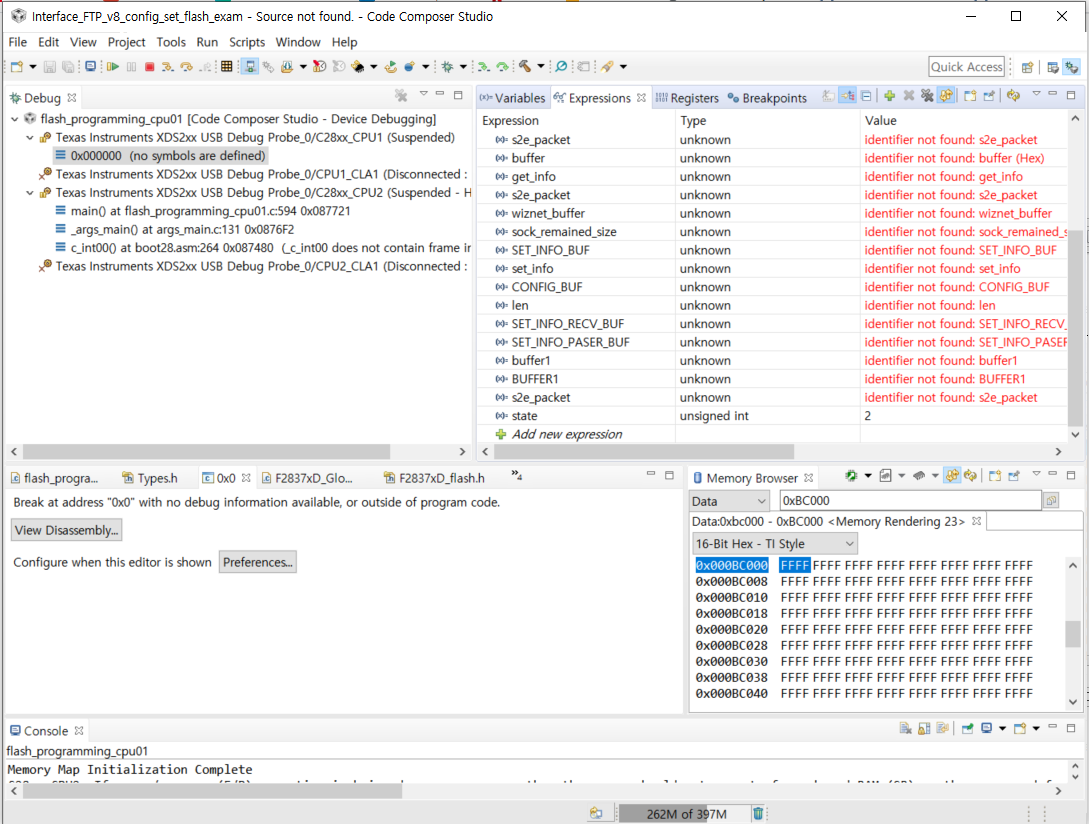Click the Resume debug button
The height and width of the screenshot is (824, 1089).
113,67
